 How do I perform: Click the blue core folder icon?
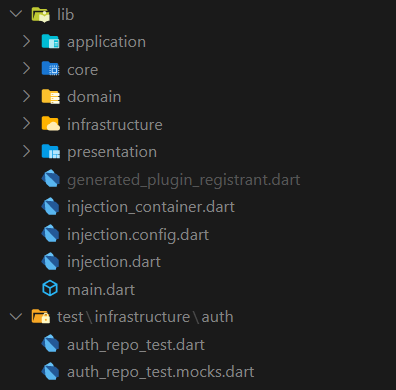coord(51,69)
